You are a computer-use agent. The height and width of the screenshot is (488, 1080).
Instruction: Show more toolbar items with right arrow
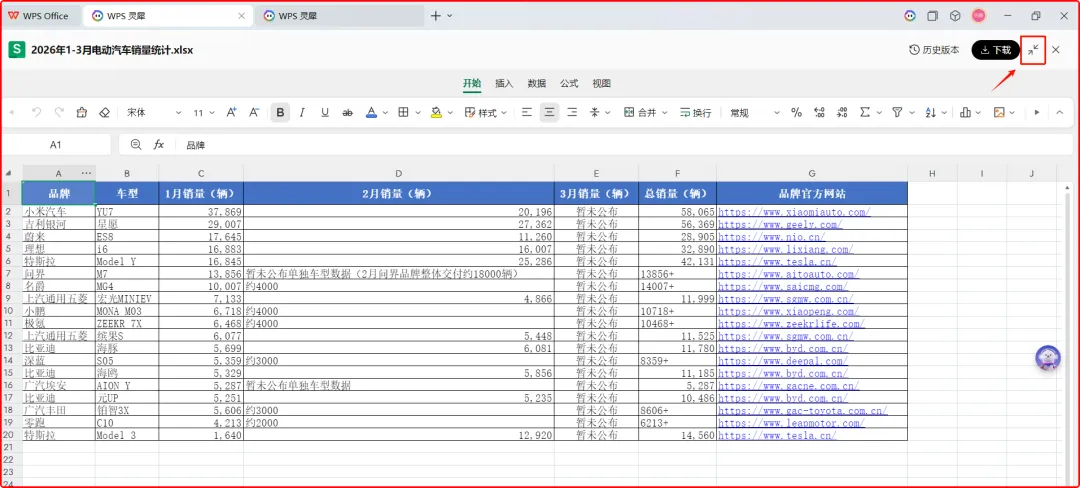point(1037,112)
